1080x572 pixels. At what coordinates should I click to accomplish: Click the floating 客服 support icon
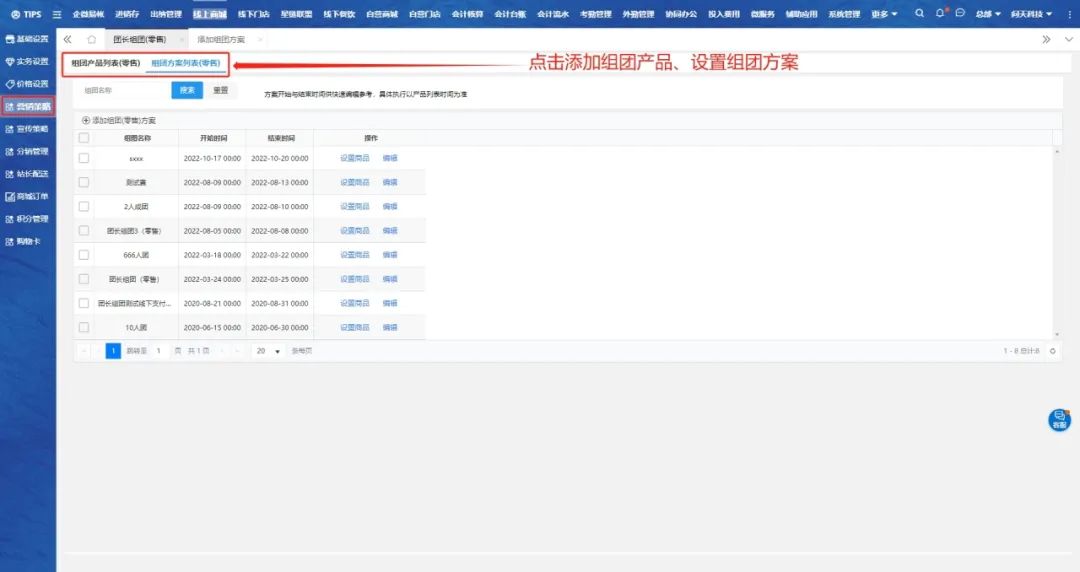(x=1059, y=420)
